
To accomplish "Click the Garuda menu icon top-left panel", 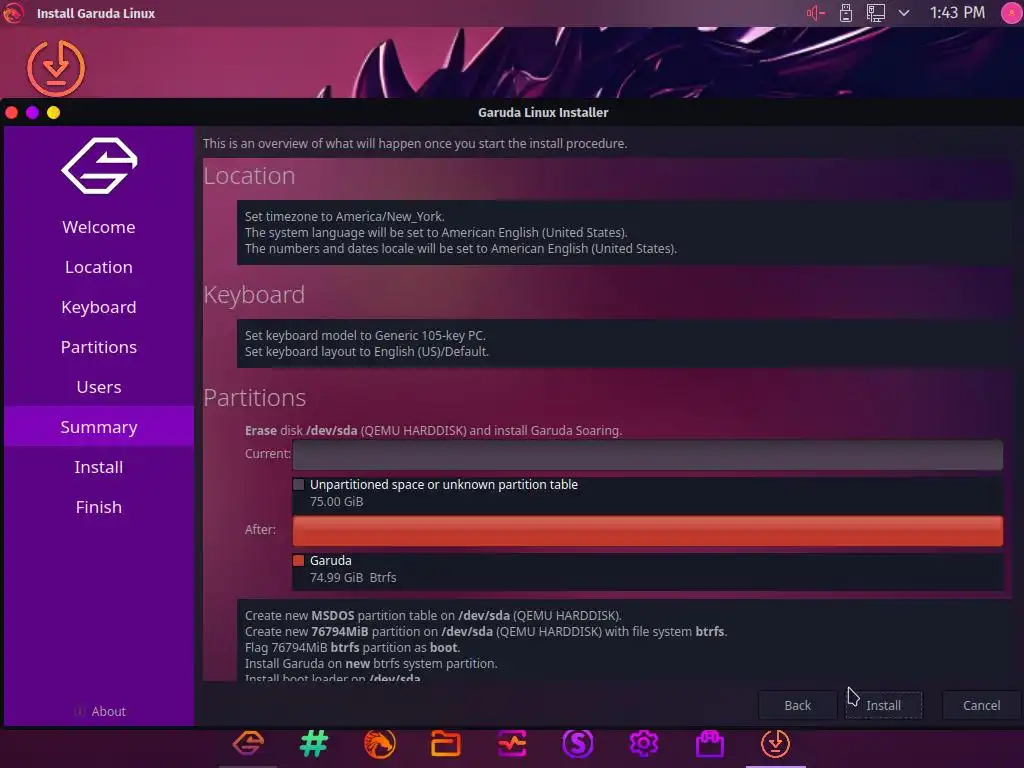I will coord(13,13).
